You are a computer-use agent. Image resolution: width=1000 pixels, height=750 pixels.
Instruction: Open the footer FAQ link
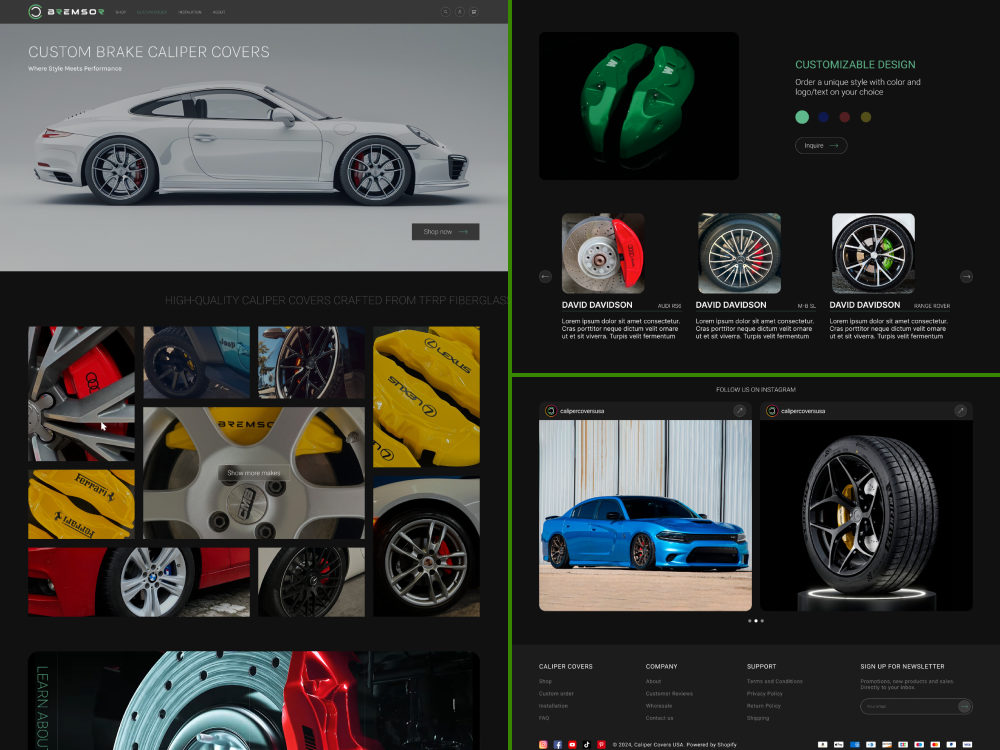tap(544, 717)
